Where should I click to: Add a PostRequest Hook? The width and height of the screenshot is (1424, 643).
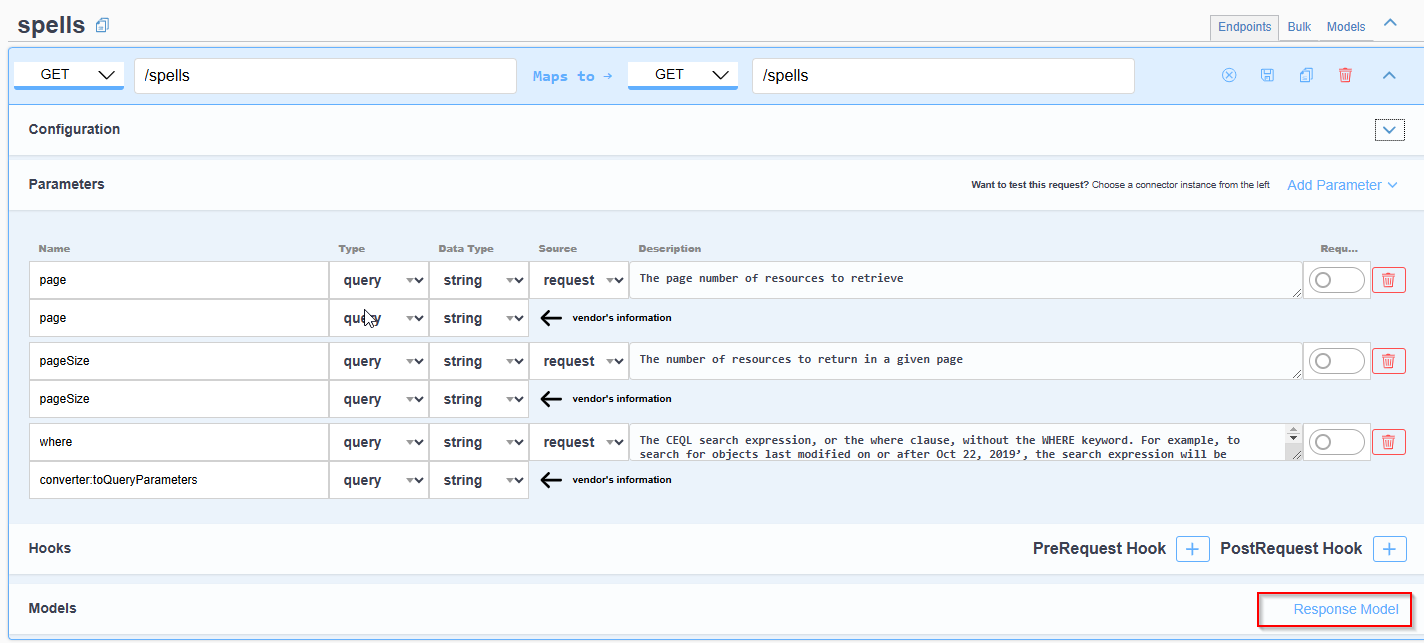click(1389, 548)
